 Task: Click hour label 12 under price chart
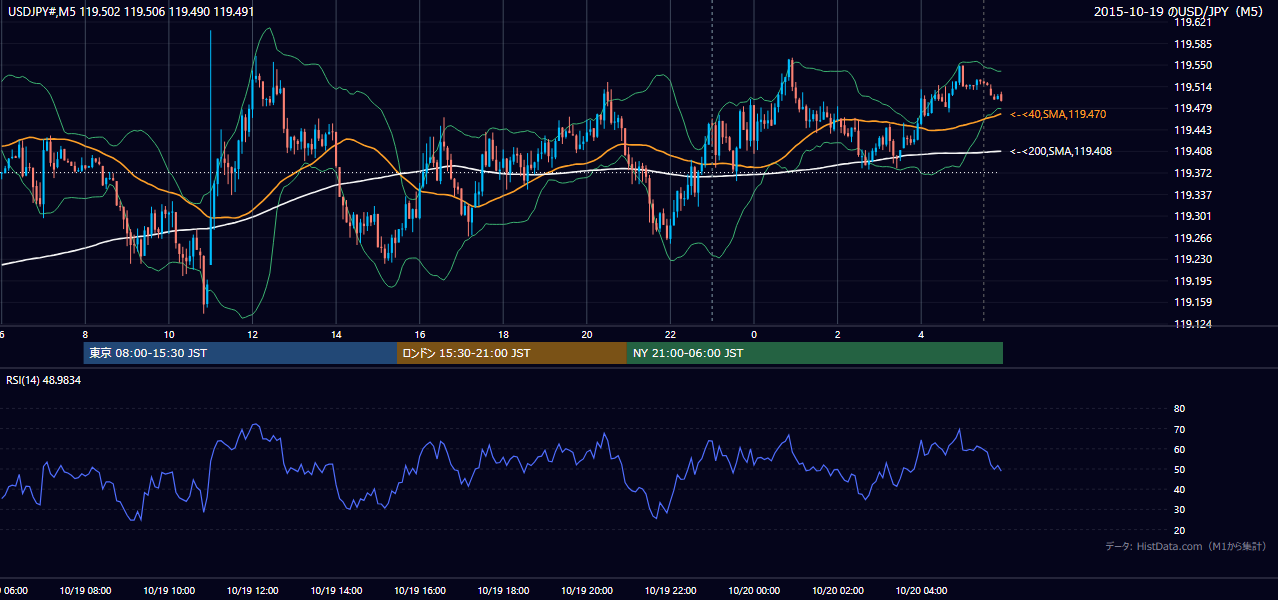pyautogui.click(x=252, y=334)
